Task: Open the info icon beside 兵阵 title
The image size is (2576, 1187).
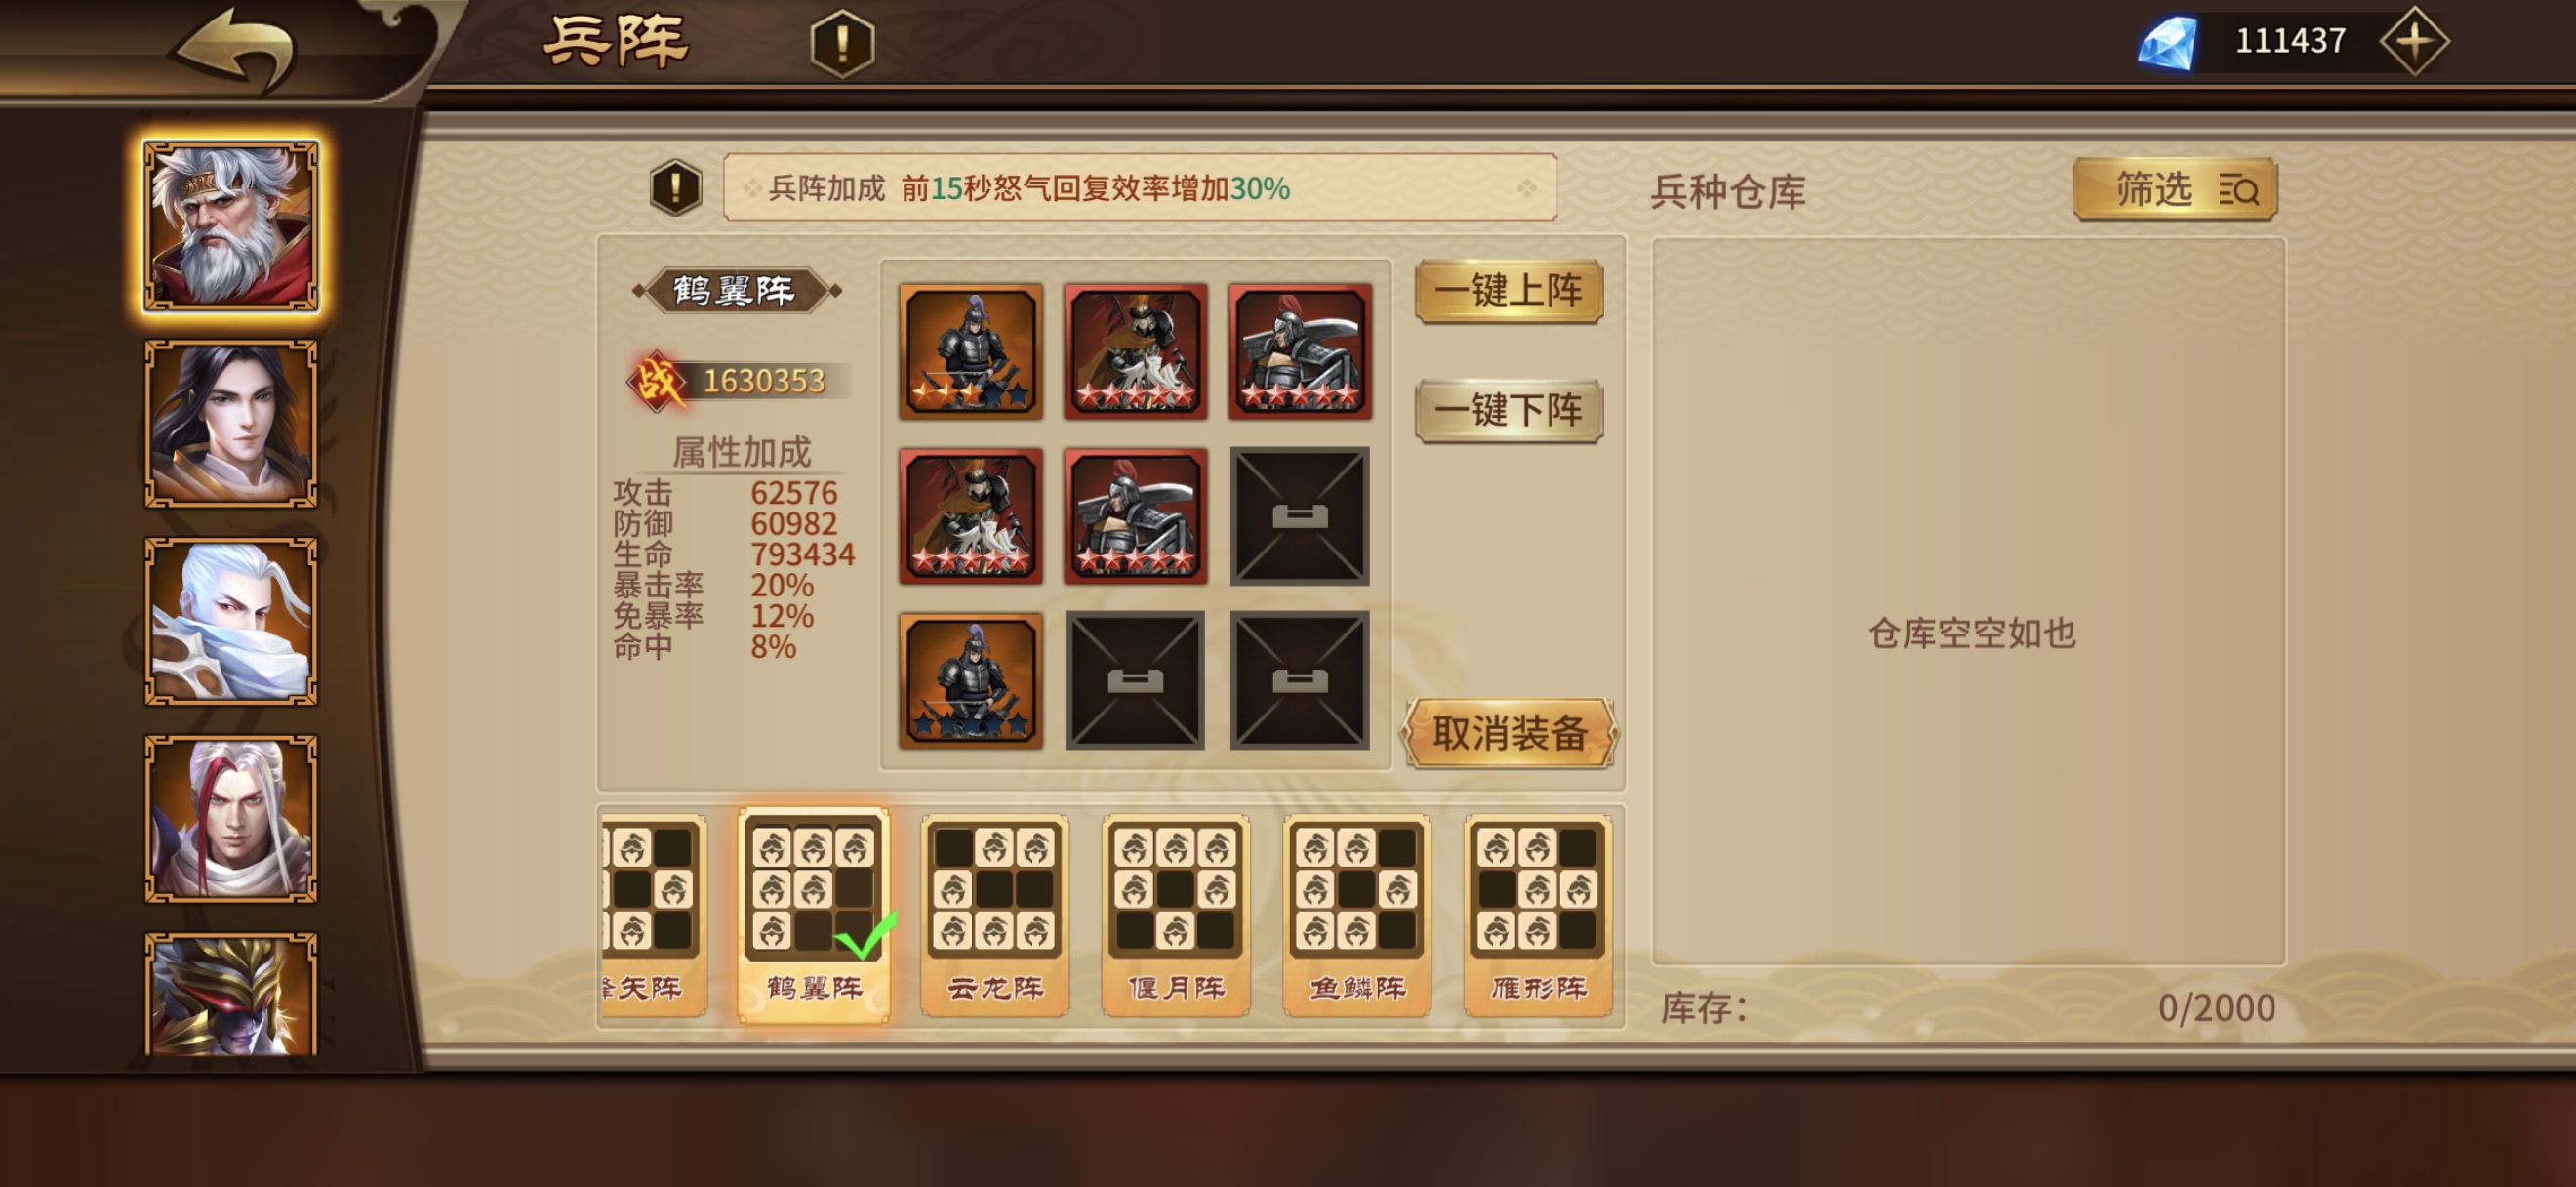Action: (x=842, y=43)
